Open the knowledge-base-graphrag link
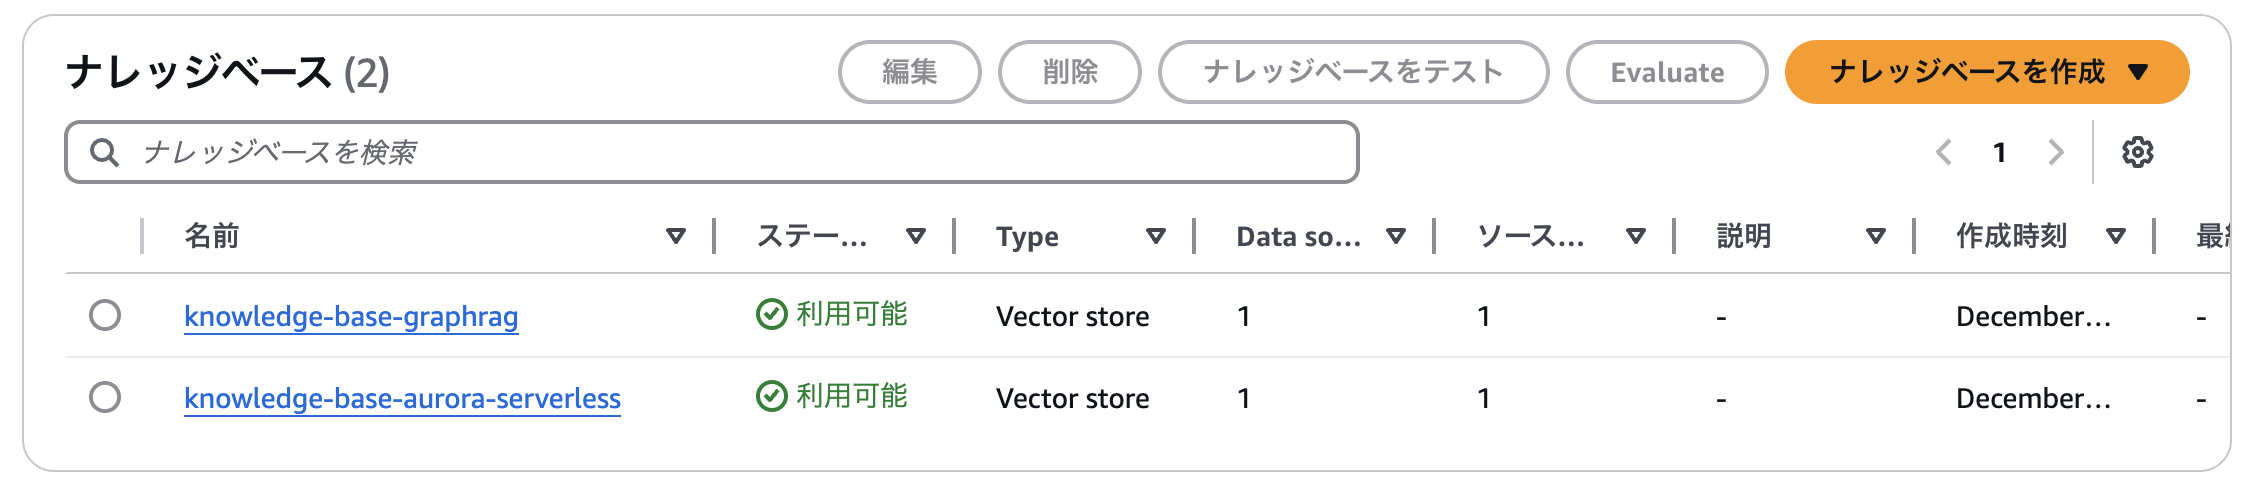 (x=351, y=317)
